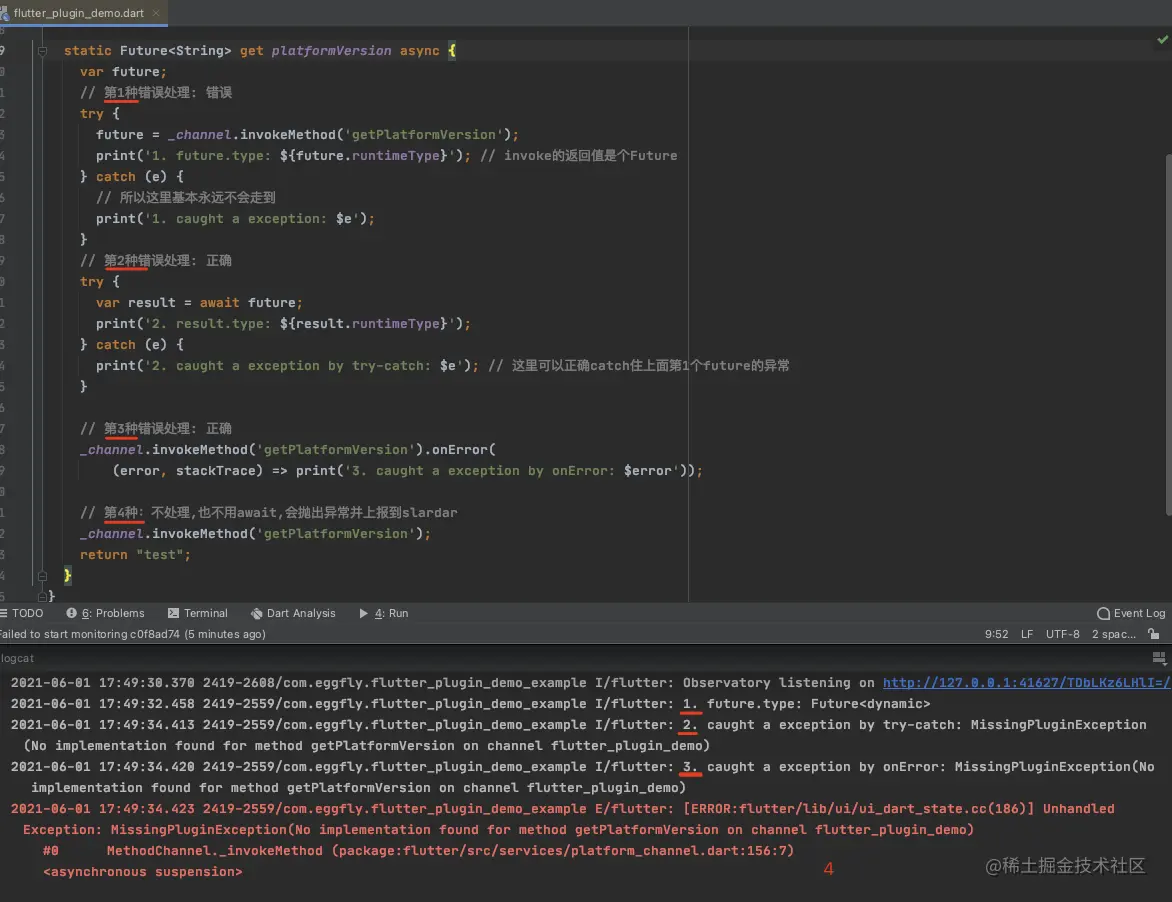Click the Problems warning icon
Viewport: 1172px width, 902px height.
72,613
